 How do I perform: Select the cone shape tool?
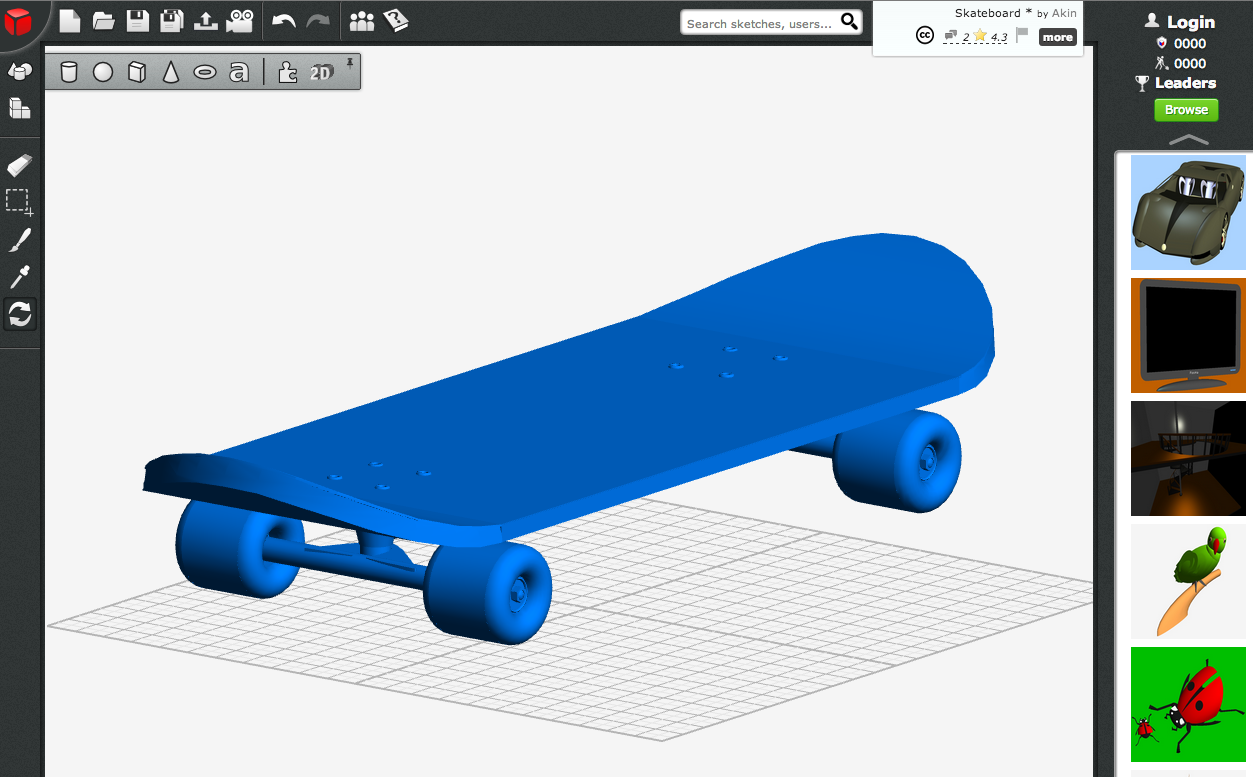click(x=171, y=72)
